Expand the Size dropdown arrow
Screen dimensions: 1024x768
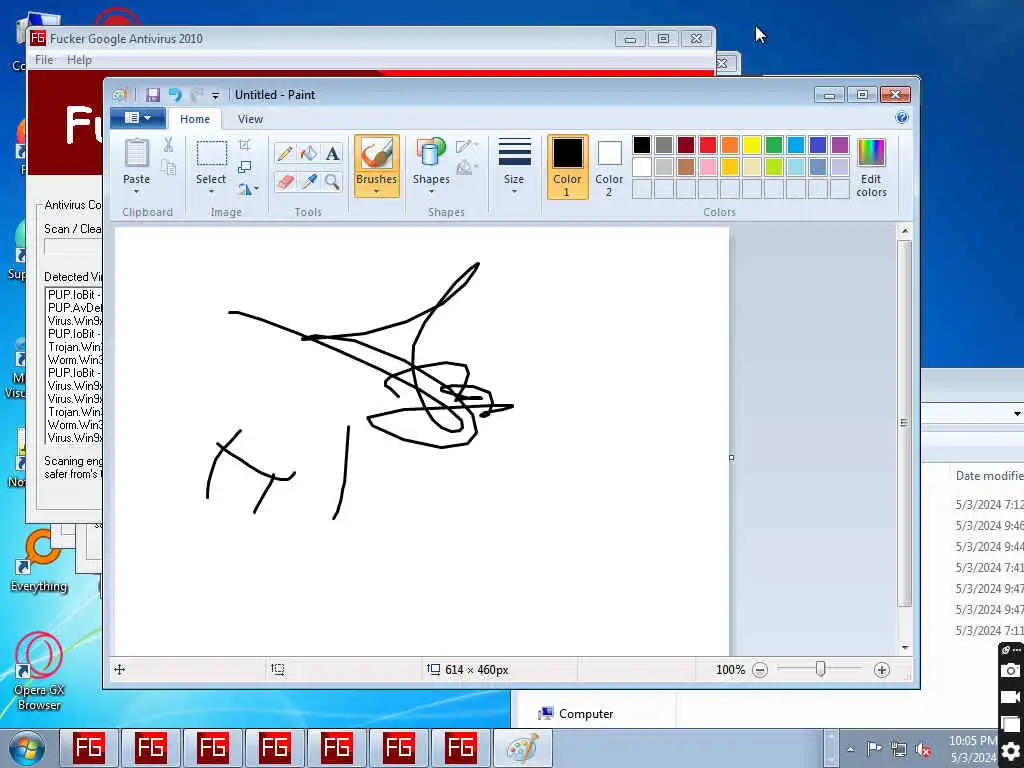[514, 192]
